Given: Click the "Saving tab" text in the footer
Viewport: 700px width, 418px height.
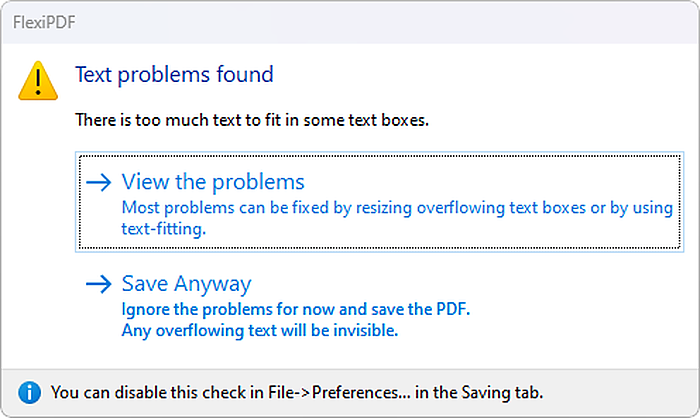Looking at the screenshot, I should [502, 393].
